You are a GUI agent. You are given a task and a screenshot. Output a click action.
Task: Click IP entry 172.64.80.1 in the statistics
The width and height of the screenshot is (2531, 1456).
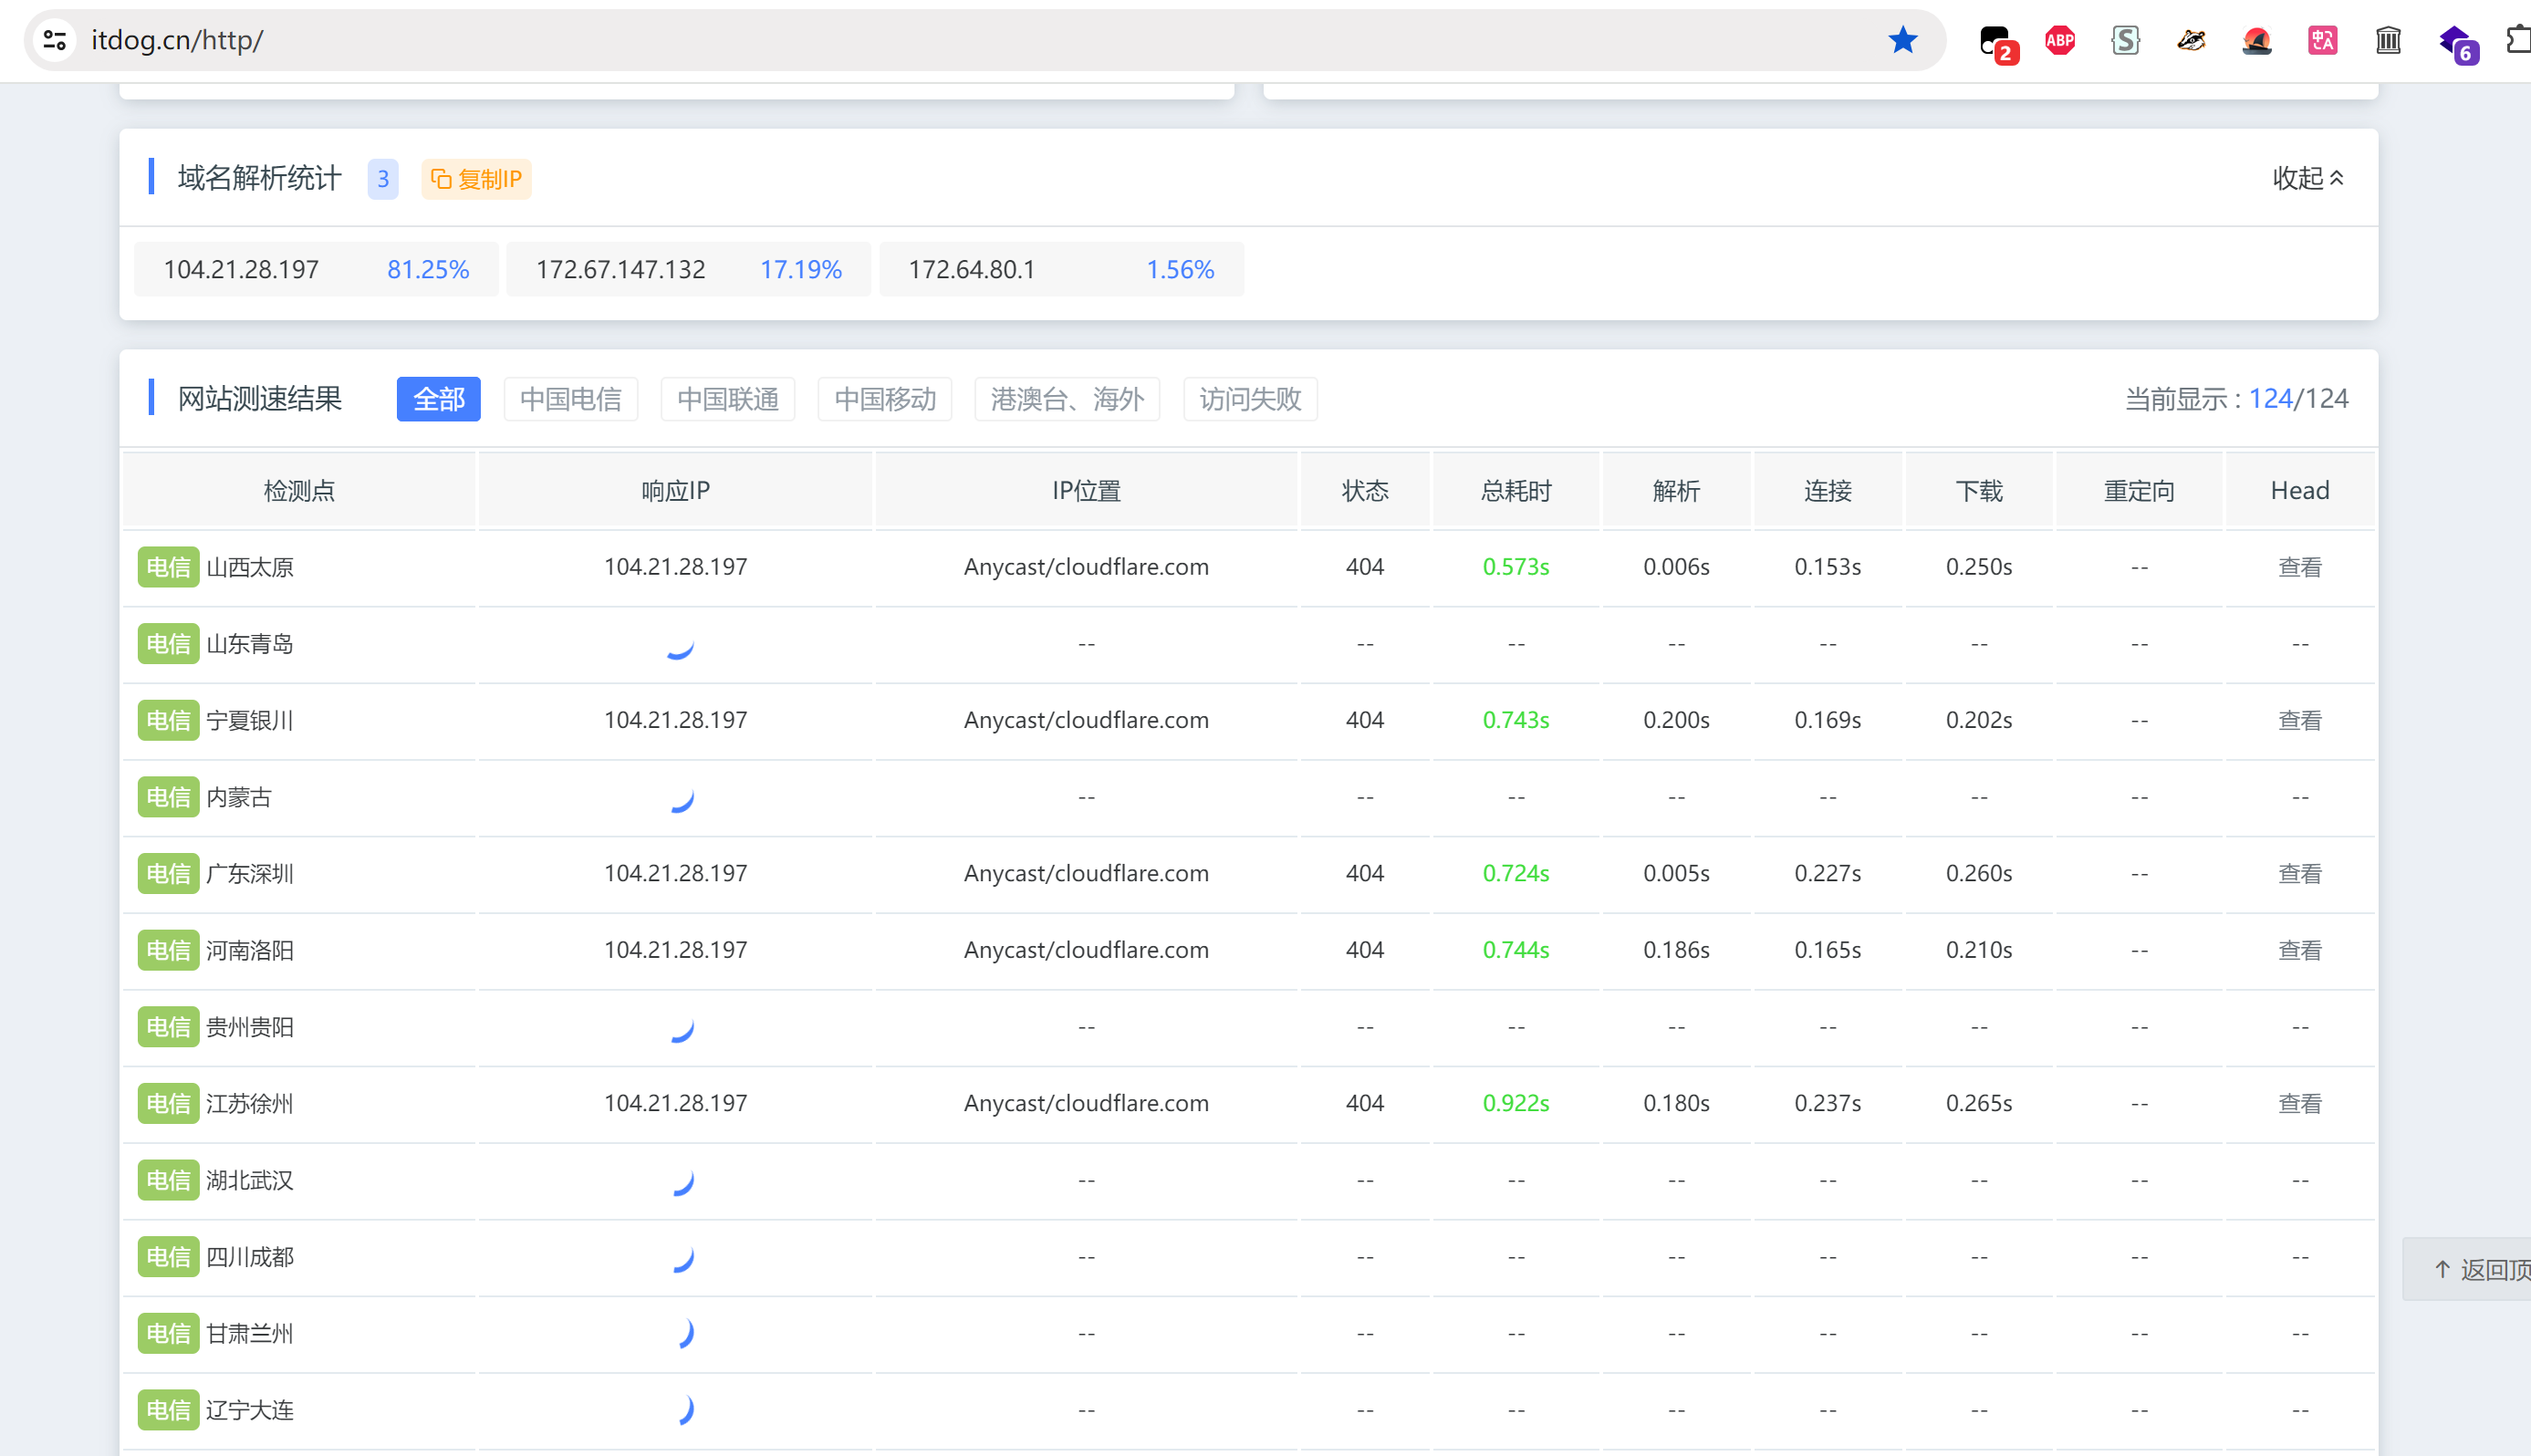coord(971,269)
